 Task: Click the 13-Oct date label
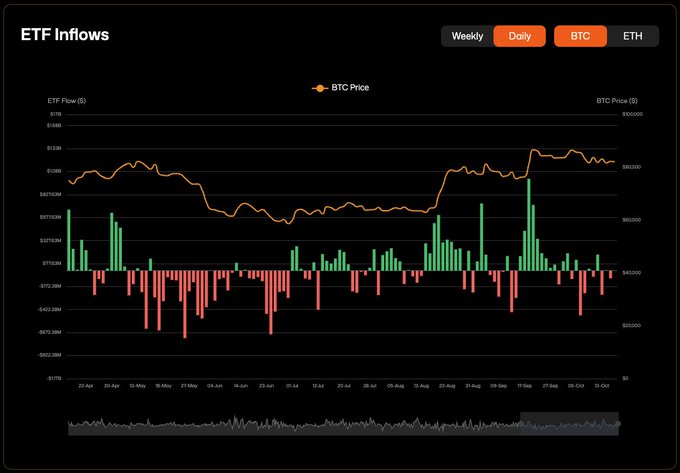tap(602, 386)
